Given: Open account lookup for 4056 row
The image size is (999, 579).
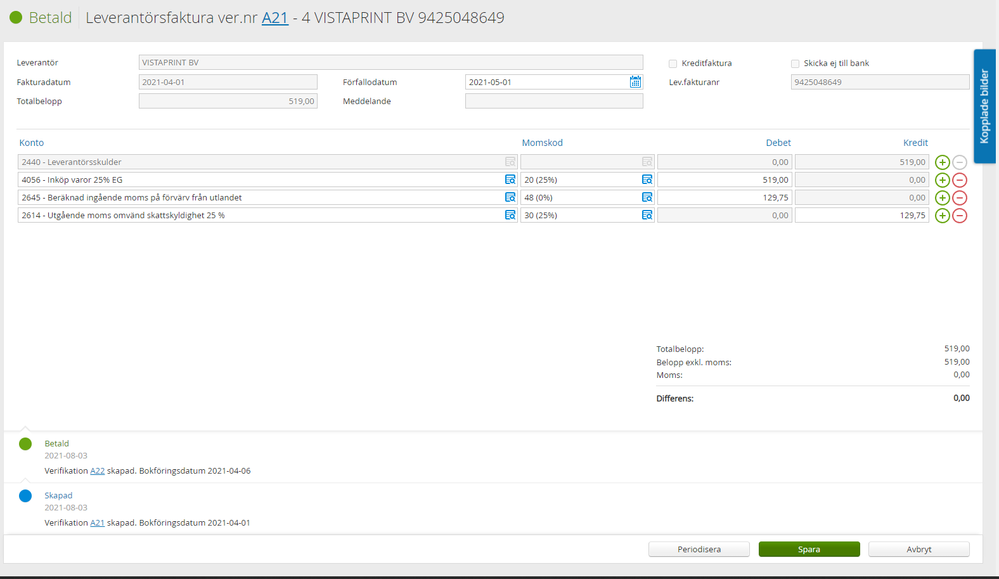Looking at the screenshot, I should (509, 180).
